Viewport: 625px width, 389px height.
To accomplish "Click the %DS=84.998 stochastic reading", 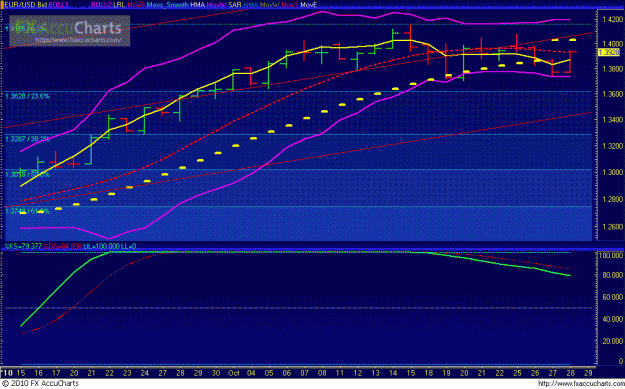I will [63, 246].
